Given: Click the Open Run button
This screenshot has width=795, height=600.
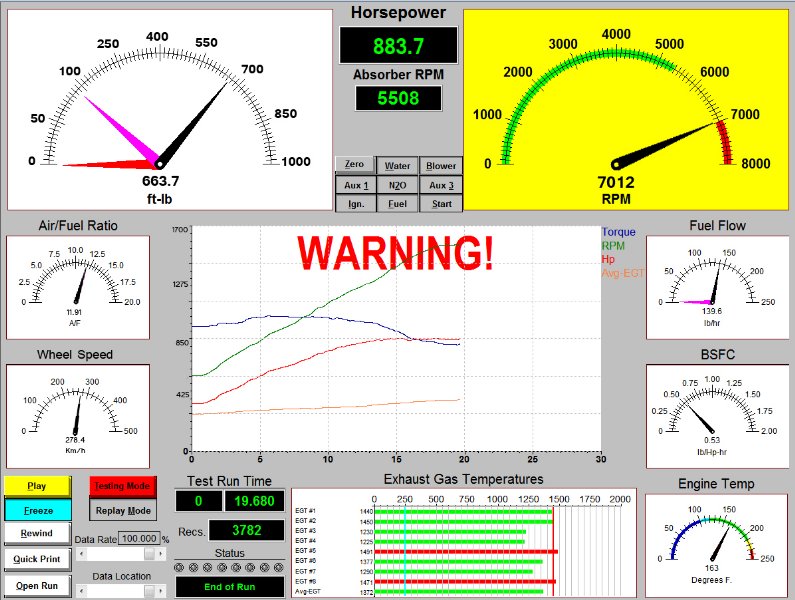Looking at the screenshot, I should click(x=38, y=586).
